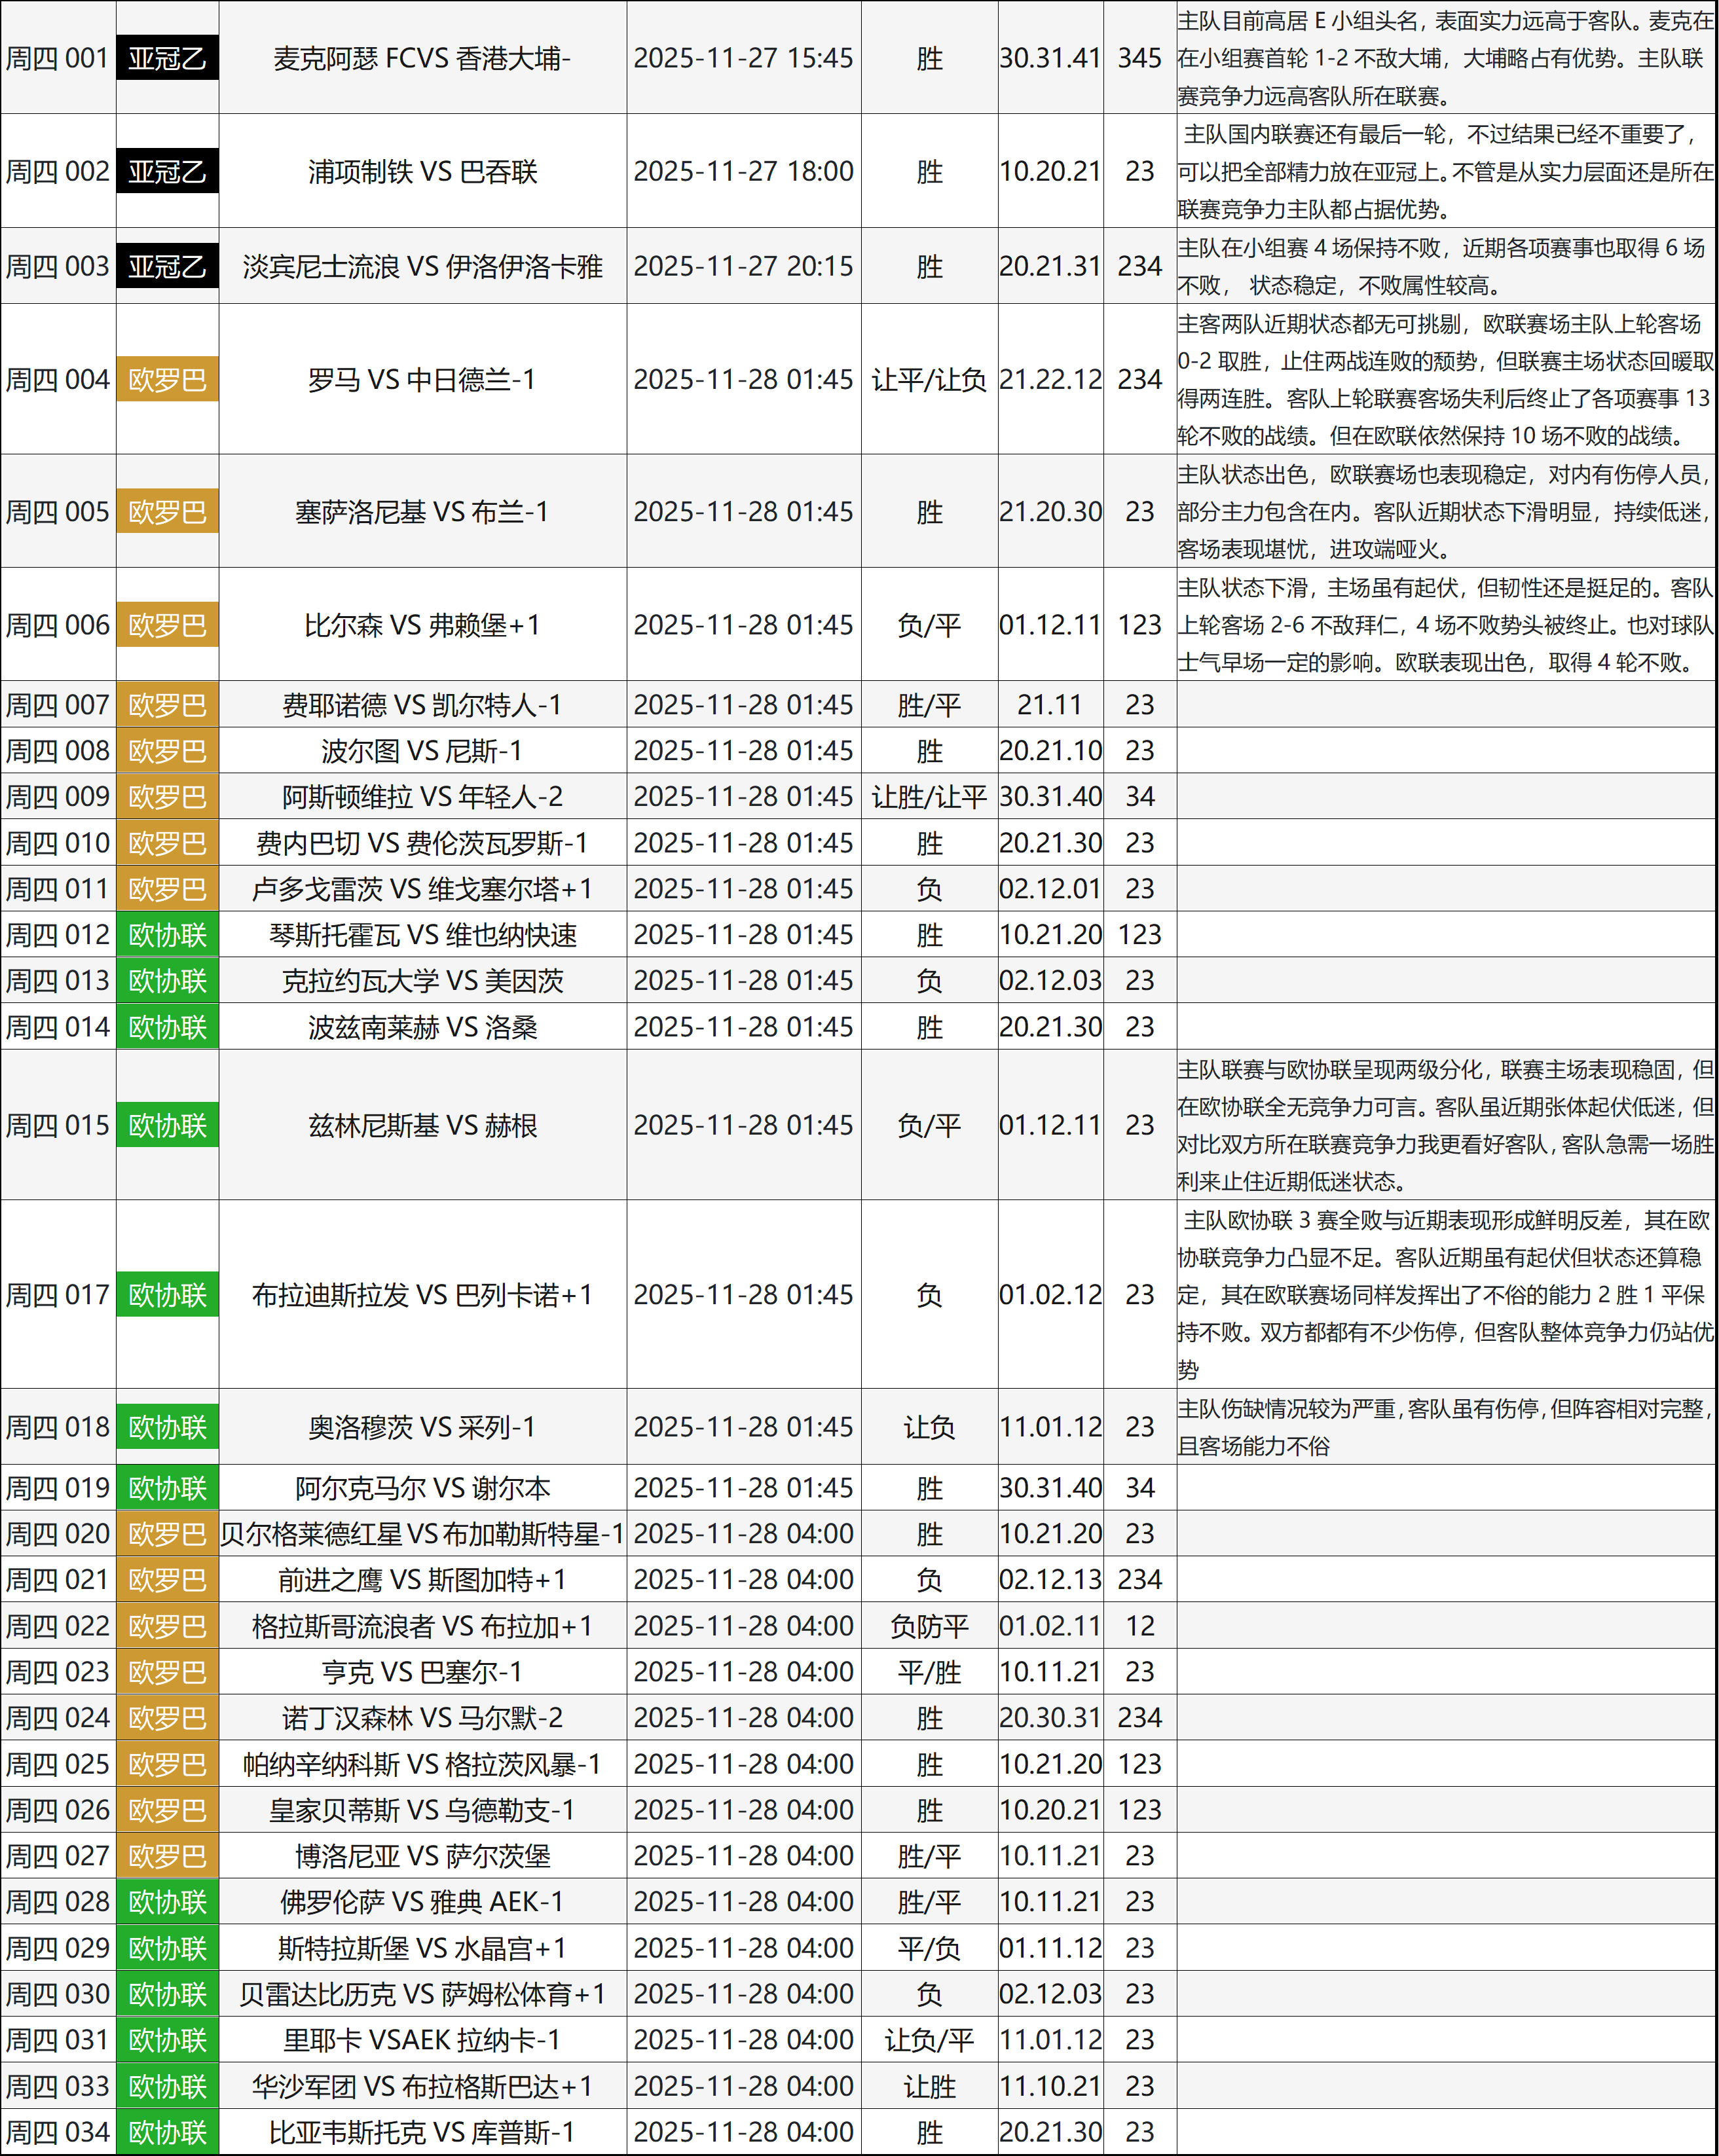Select the 欧罗巴 label for 周四 004

pyautogui.click(x=167, y=380)
